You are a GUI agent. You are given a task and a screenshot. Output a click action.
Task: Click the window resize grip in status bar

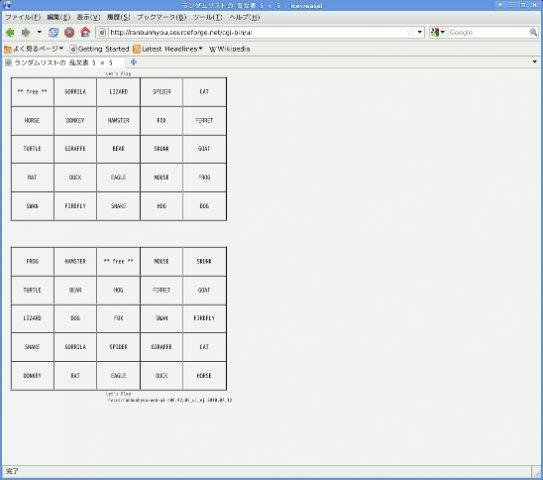click(x=536, y=472)
